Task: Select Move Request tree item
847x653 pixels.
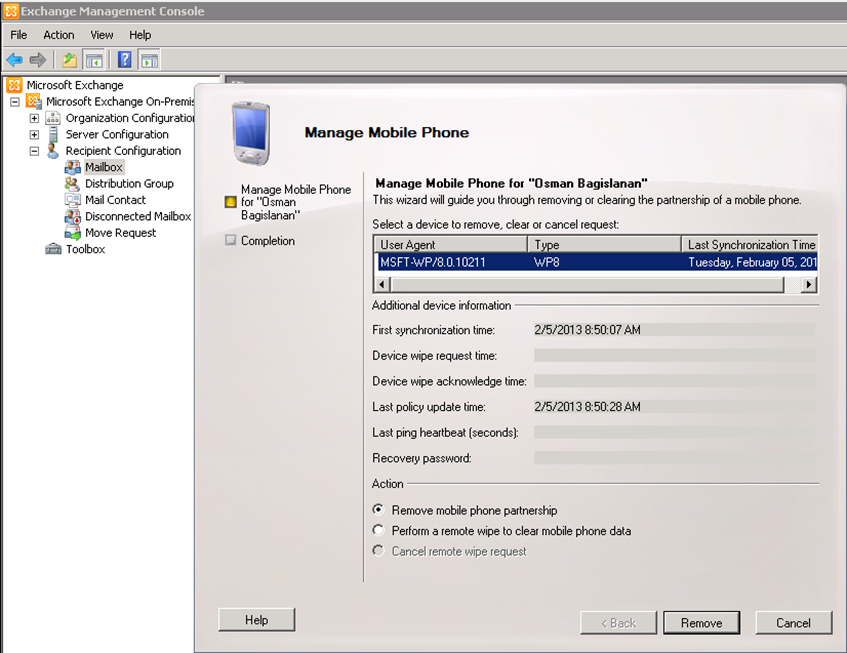Action: coord(120,233)
